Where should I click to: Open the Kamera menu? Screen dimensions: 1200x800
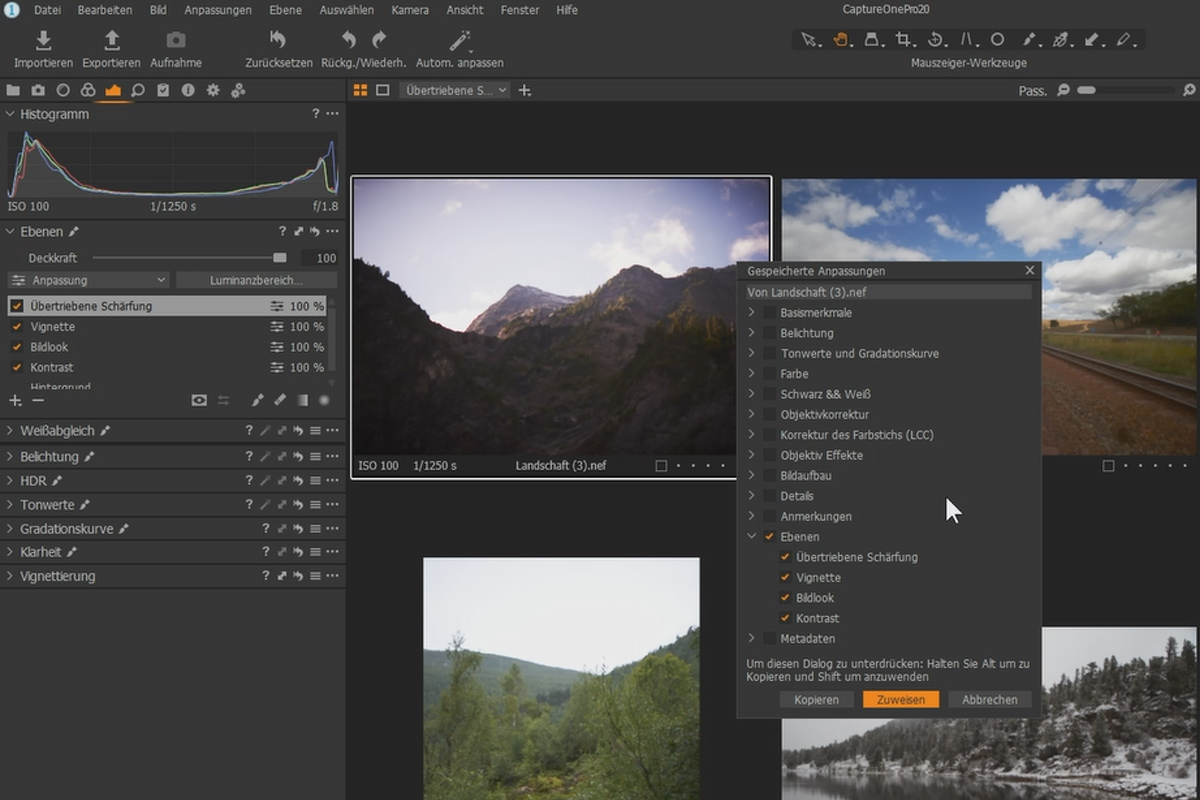tap(410, 10)
